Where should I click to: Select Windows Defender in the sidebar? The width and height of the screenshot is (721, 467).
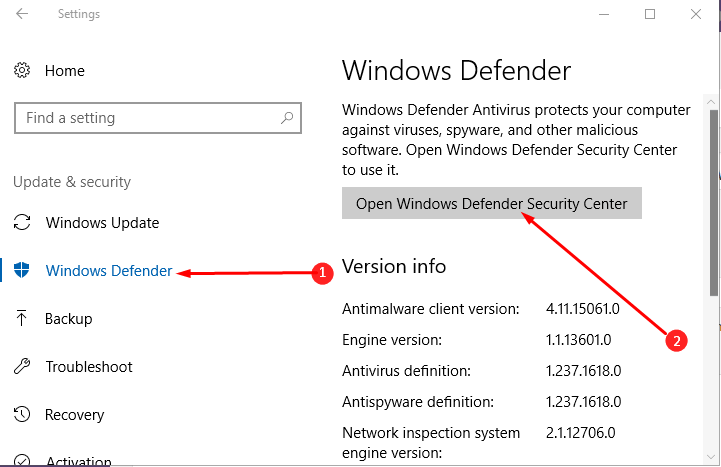[109, 271]
